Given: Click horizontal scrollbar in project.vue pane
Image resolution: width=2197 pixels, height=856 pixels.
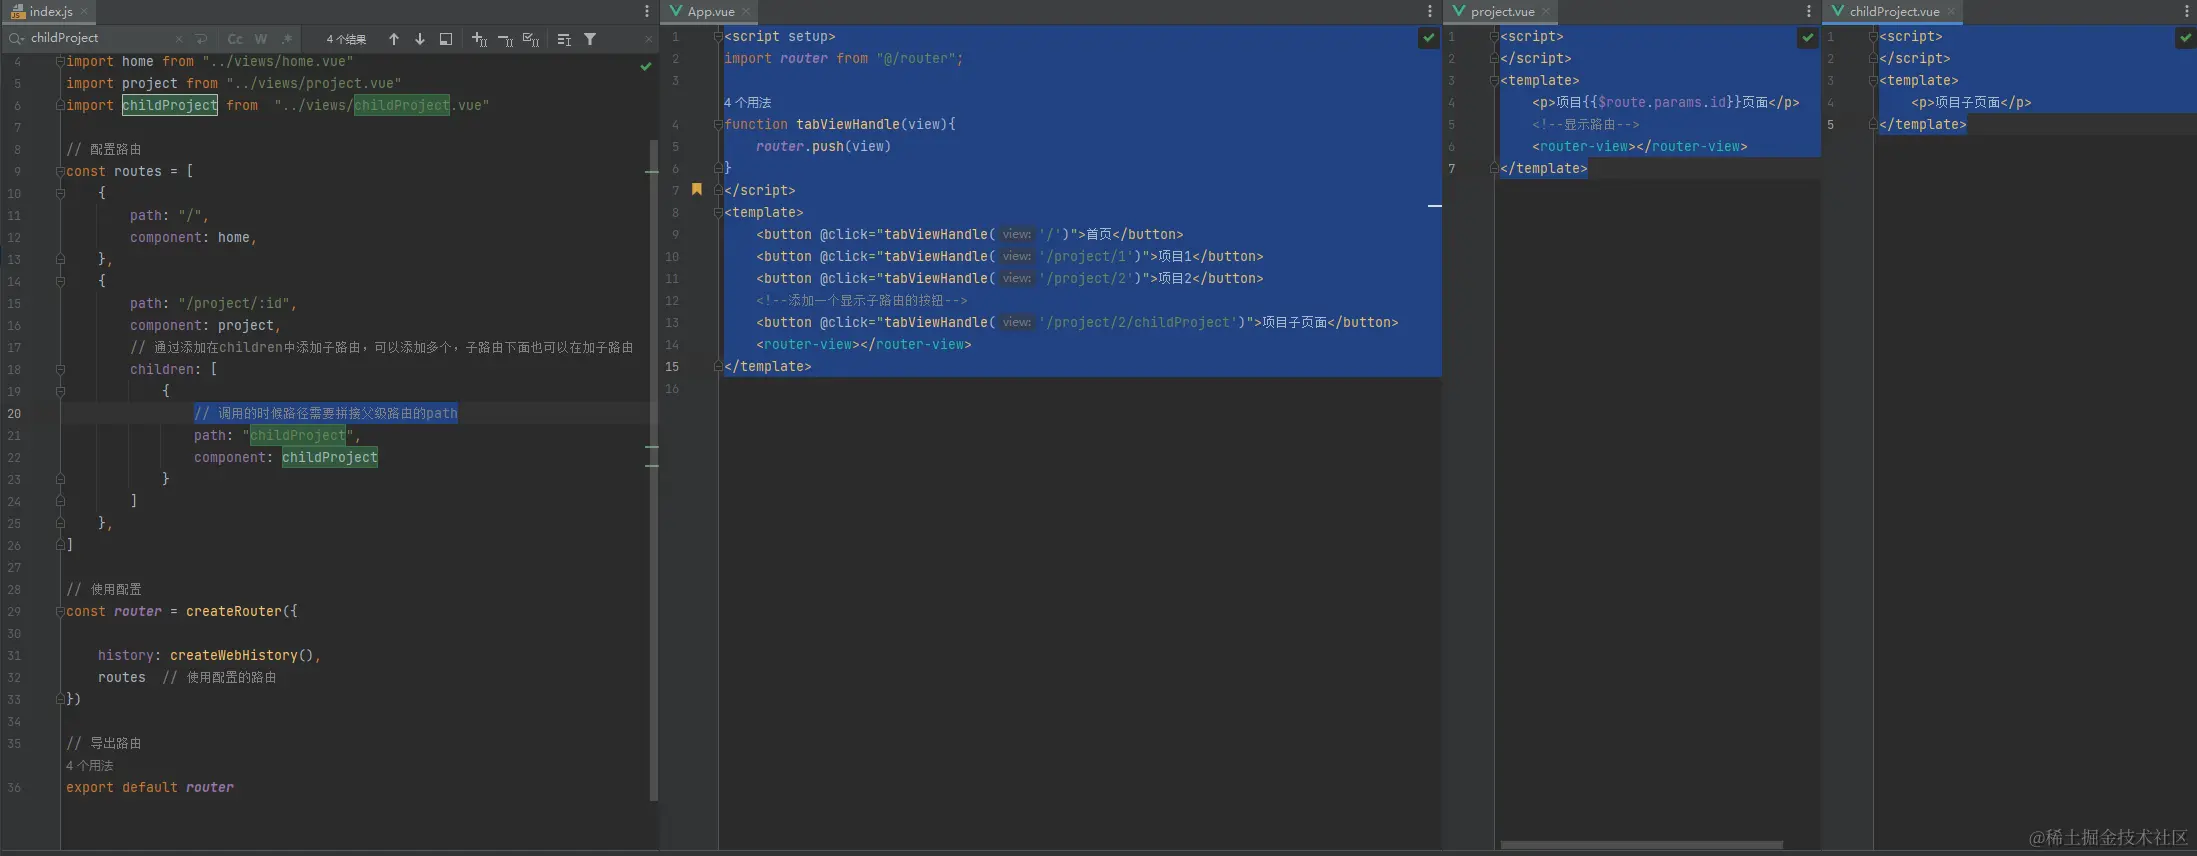Looking at the screenshot, I should pyautogui.click(x=1641, y=845).
